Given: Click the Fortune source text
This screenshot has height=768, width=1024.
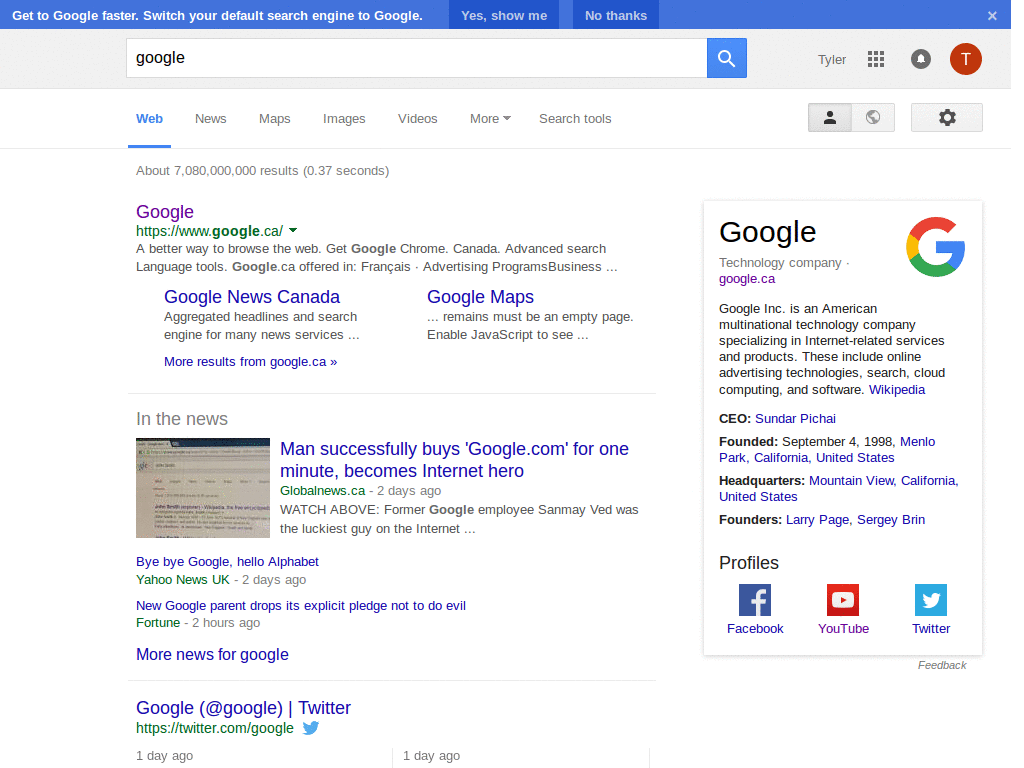Looking at the screenshot, I should (158, 622).
